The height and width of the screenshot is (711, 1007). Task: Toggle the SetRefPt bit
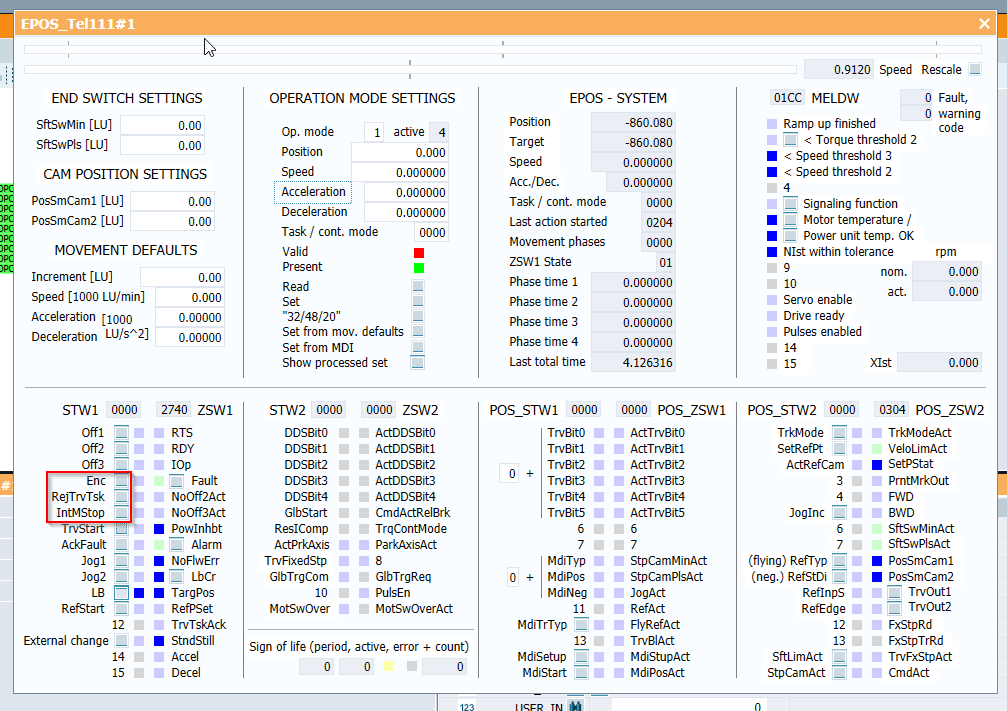pyautogui.click(x=839, y=449)
